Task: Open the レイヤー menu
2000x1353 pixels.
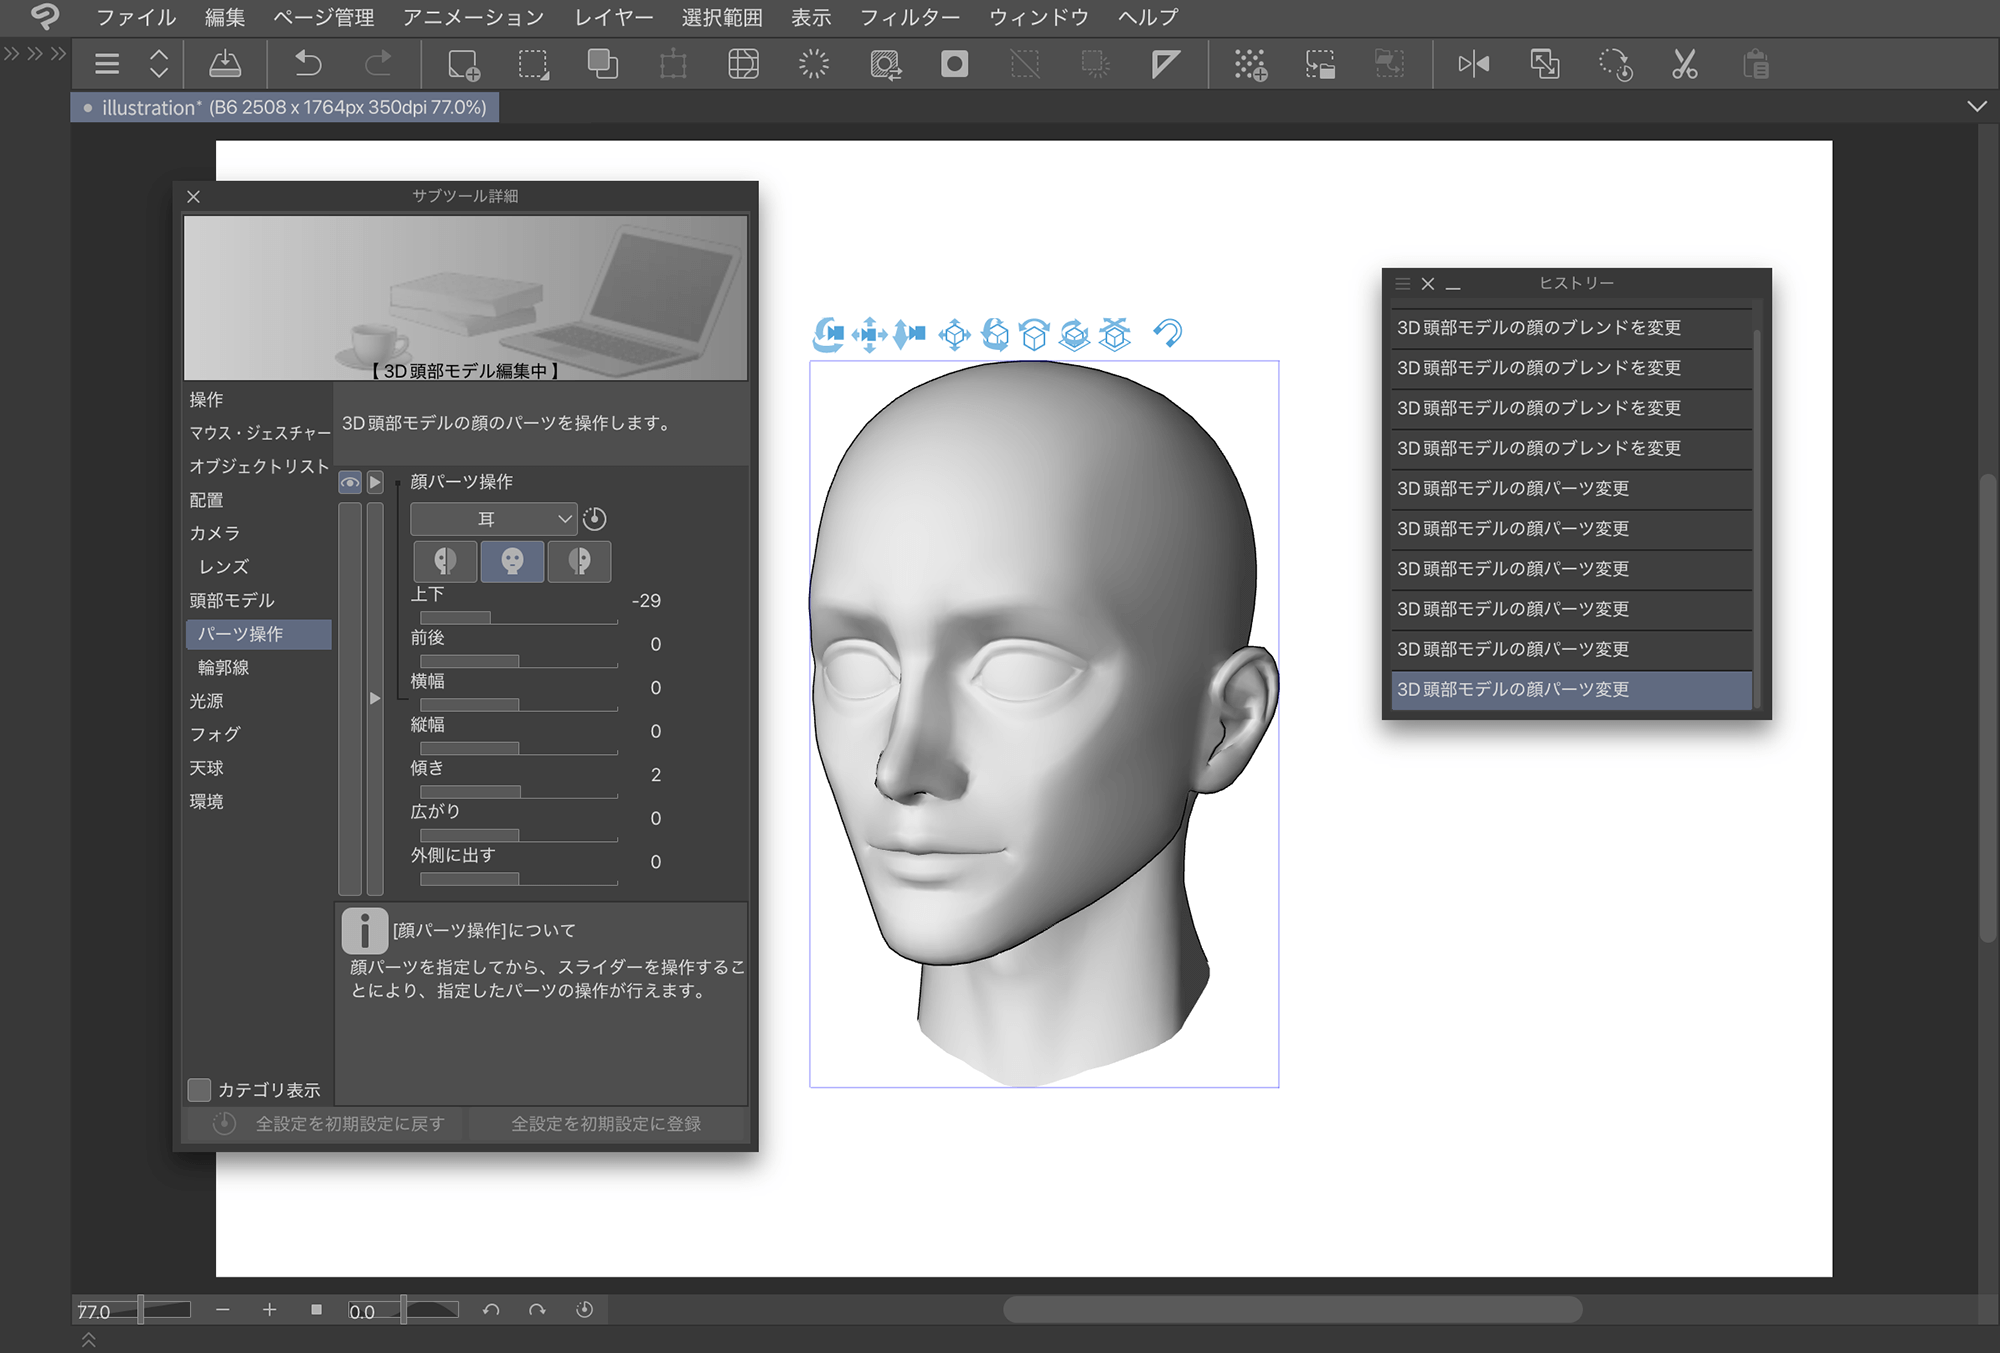Action: point(613,17)
